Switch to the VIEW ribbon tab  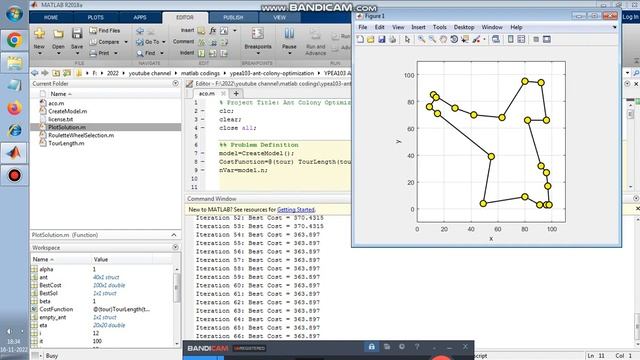[280, 18]
